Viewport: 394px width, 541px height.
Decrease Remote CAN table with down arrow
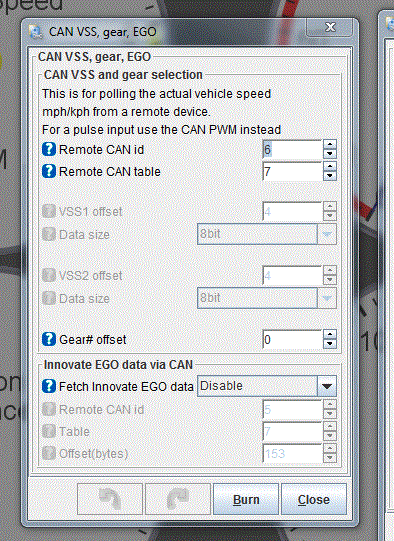[x=330, y=176]
